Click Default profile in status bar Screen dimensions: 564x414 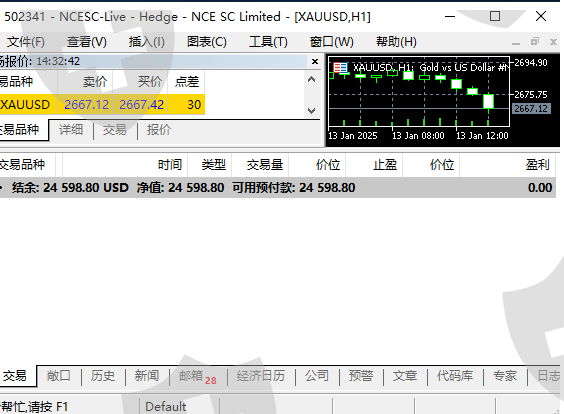(166, 407)
